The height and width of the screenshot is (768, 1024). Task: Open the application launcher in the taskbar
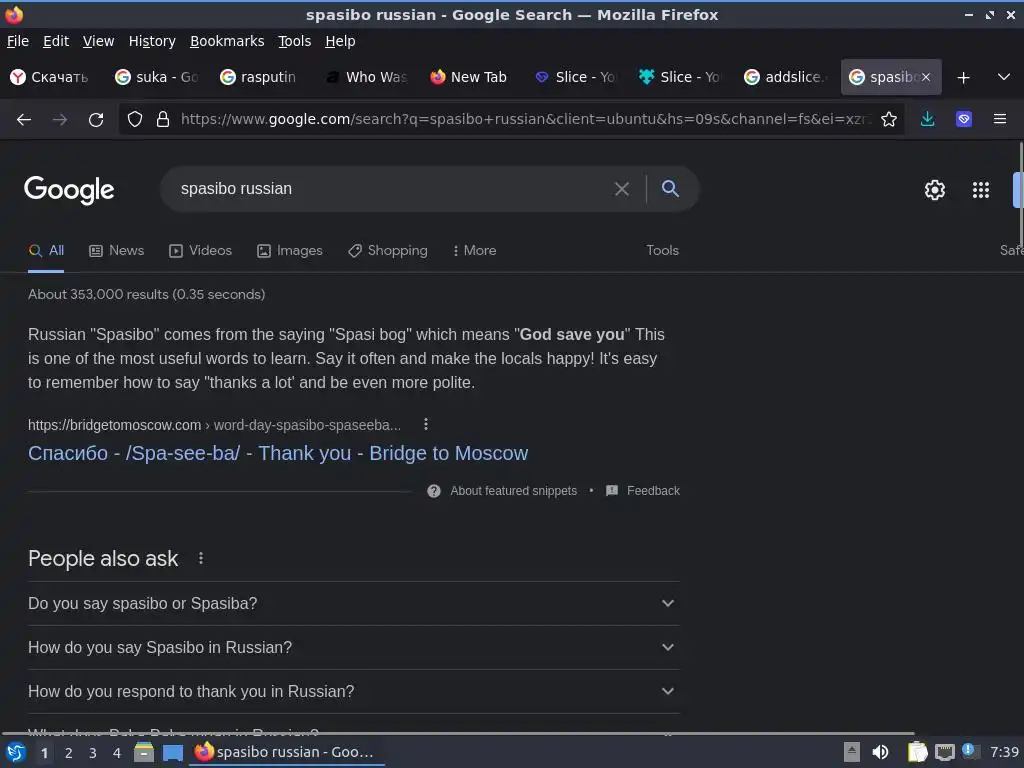(16, 752)
